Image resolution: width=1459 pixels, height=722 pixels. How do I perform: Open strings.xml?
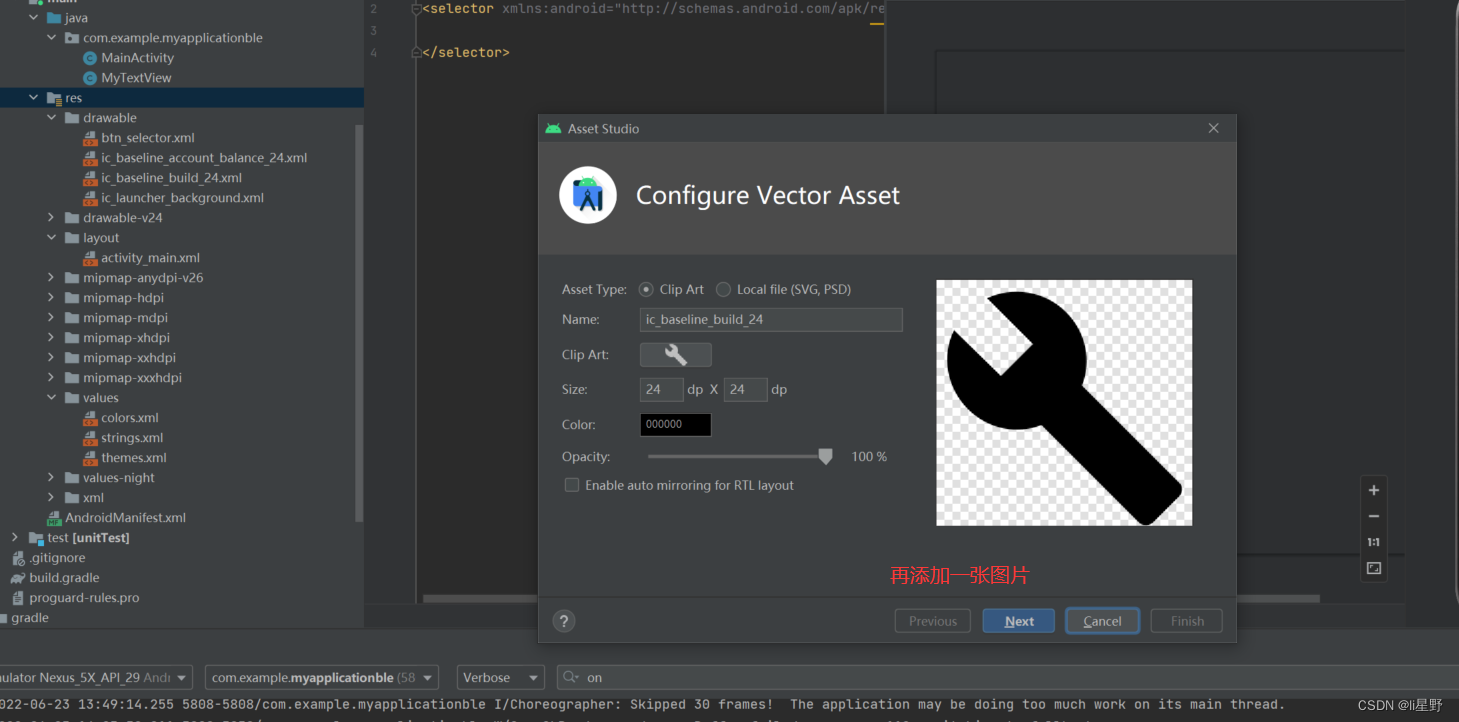[132, 438]
